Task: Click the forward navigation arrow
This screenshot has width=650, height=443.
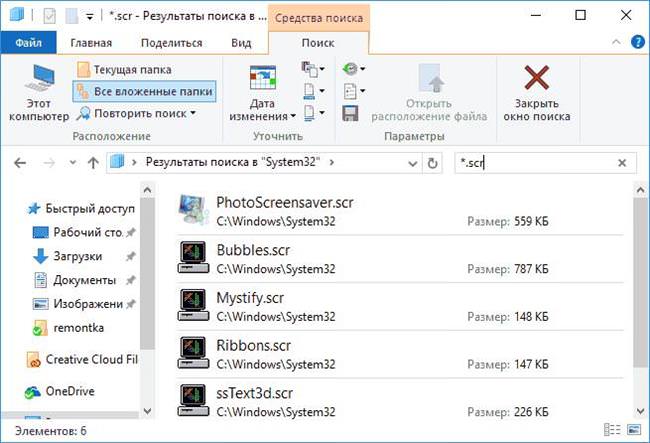Action: pos(49,163)
